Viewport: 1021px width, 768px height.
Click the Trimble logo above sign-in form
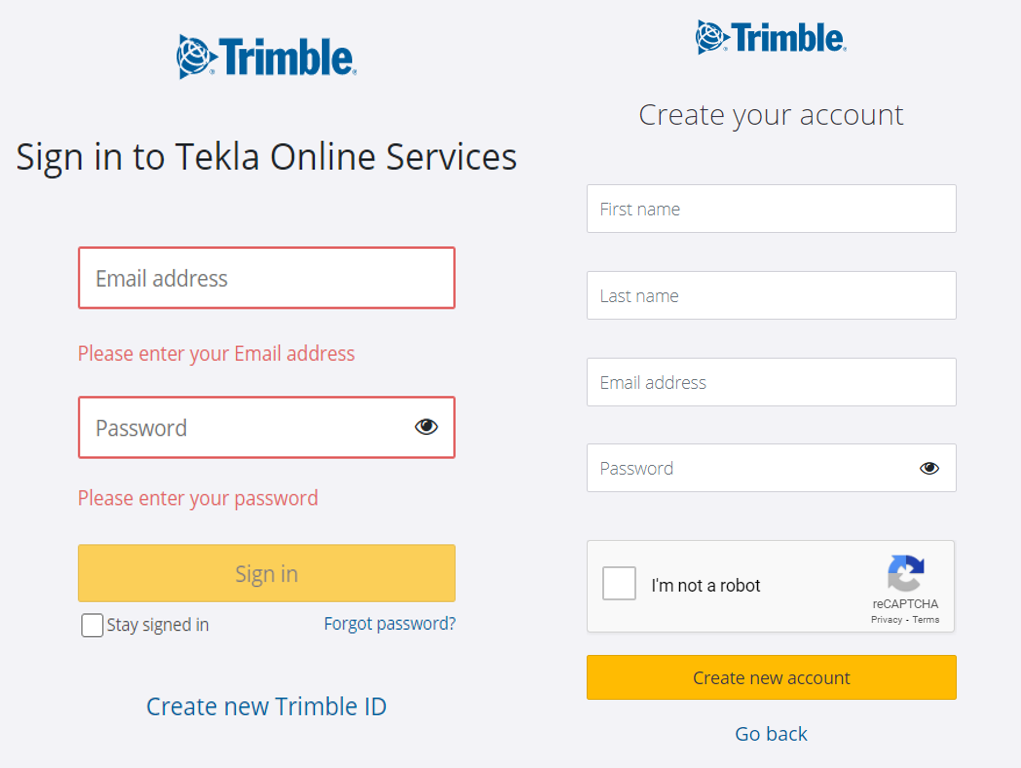pos(267,57)
